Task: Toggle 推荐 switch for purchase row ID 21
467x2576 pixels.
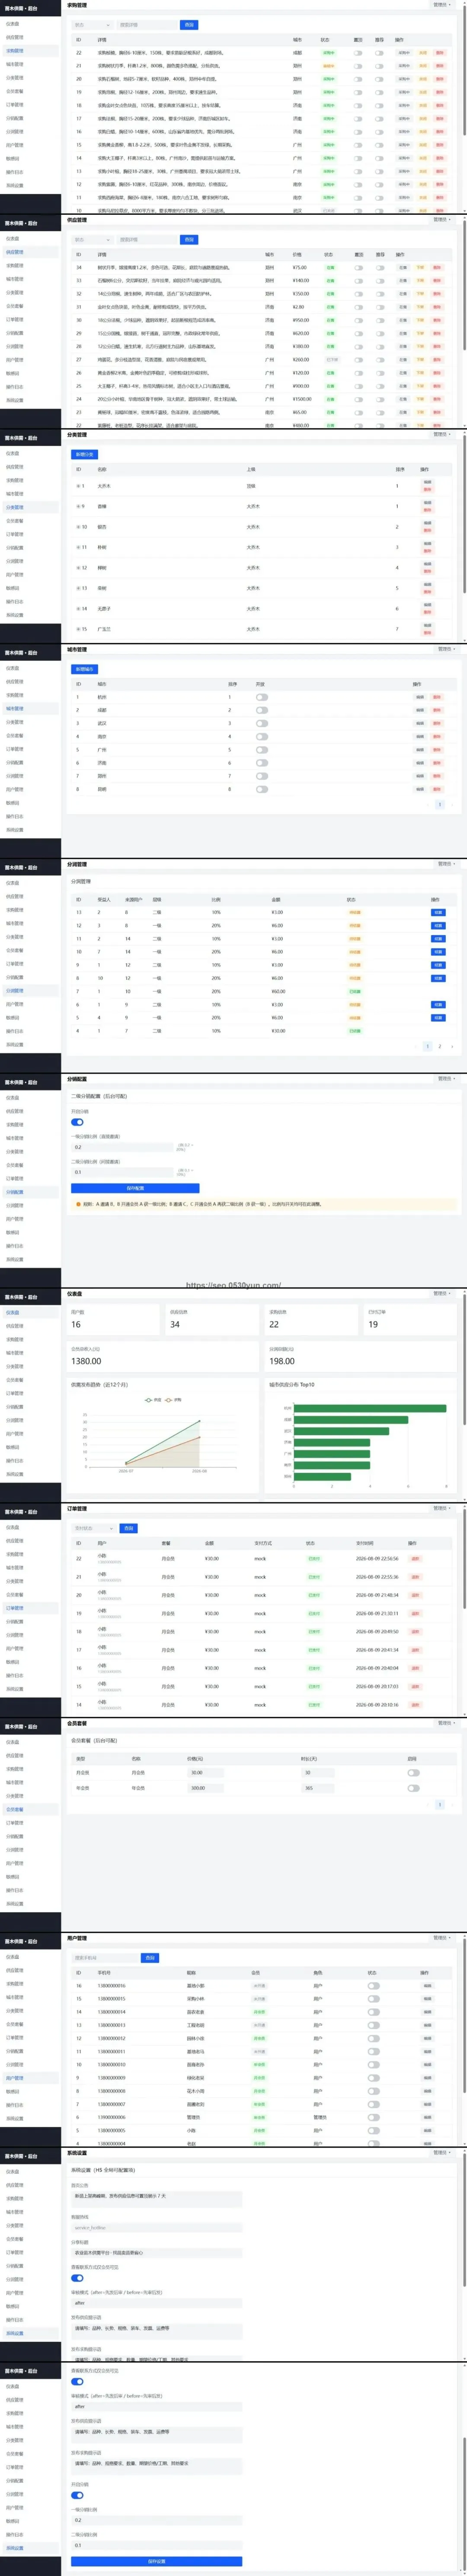Action: (379, 66)
